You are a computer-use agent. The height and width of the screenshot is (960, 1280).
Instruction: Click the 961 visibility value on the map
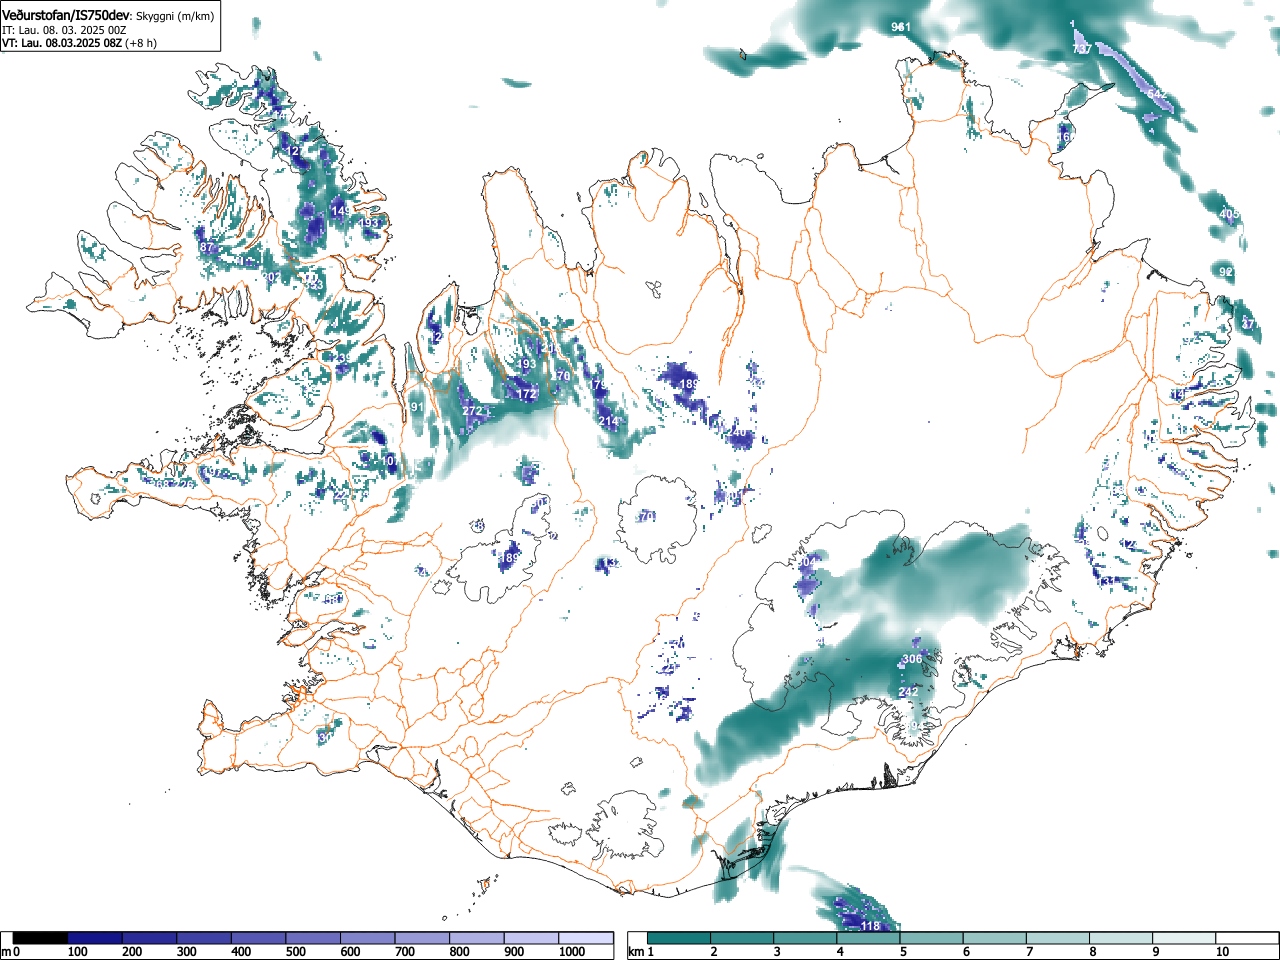click(x=901, y=27)
